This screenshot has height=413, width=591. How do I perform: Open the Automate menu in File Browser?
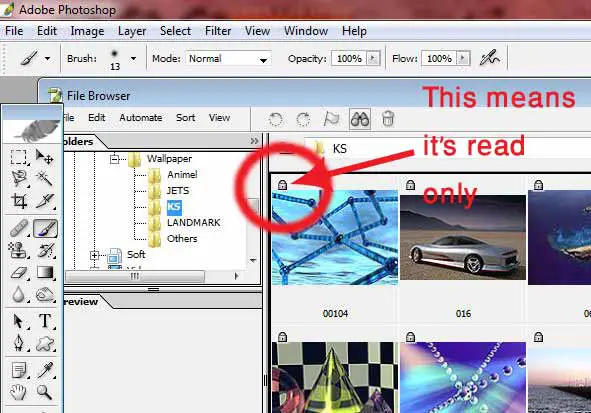click(141, 118)
